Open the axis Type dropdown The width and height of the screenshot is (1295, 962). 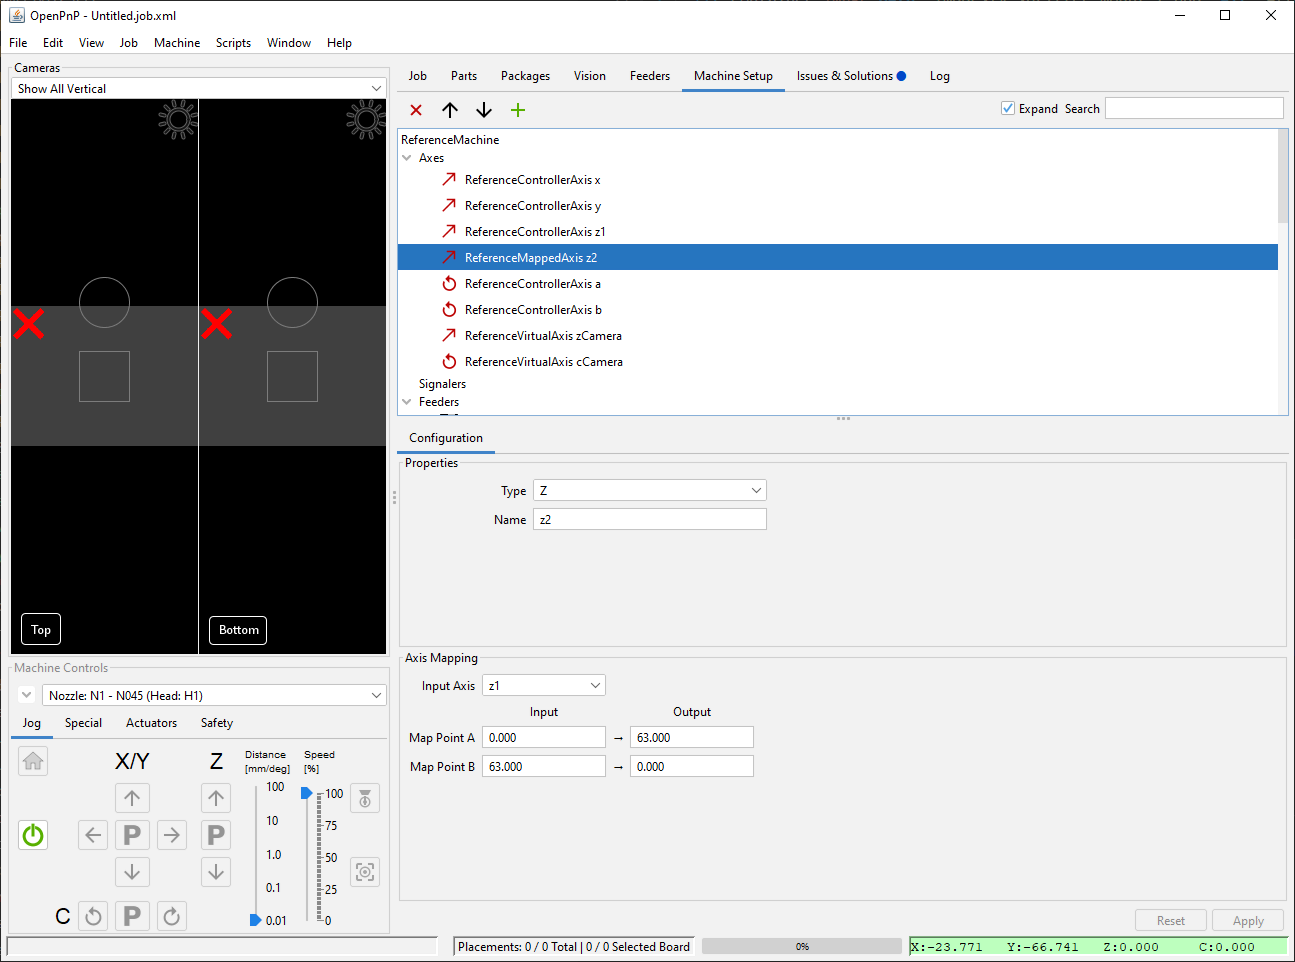tap(650, 490)
